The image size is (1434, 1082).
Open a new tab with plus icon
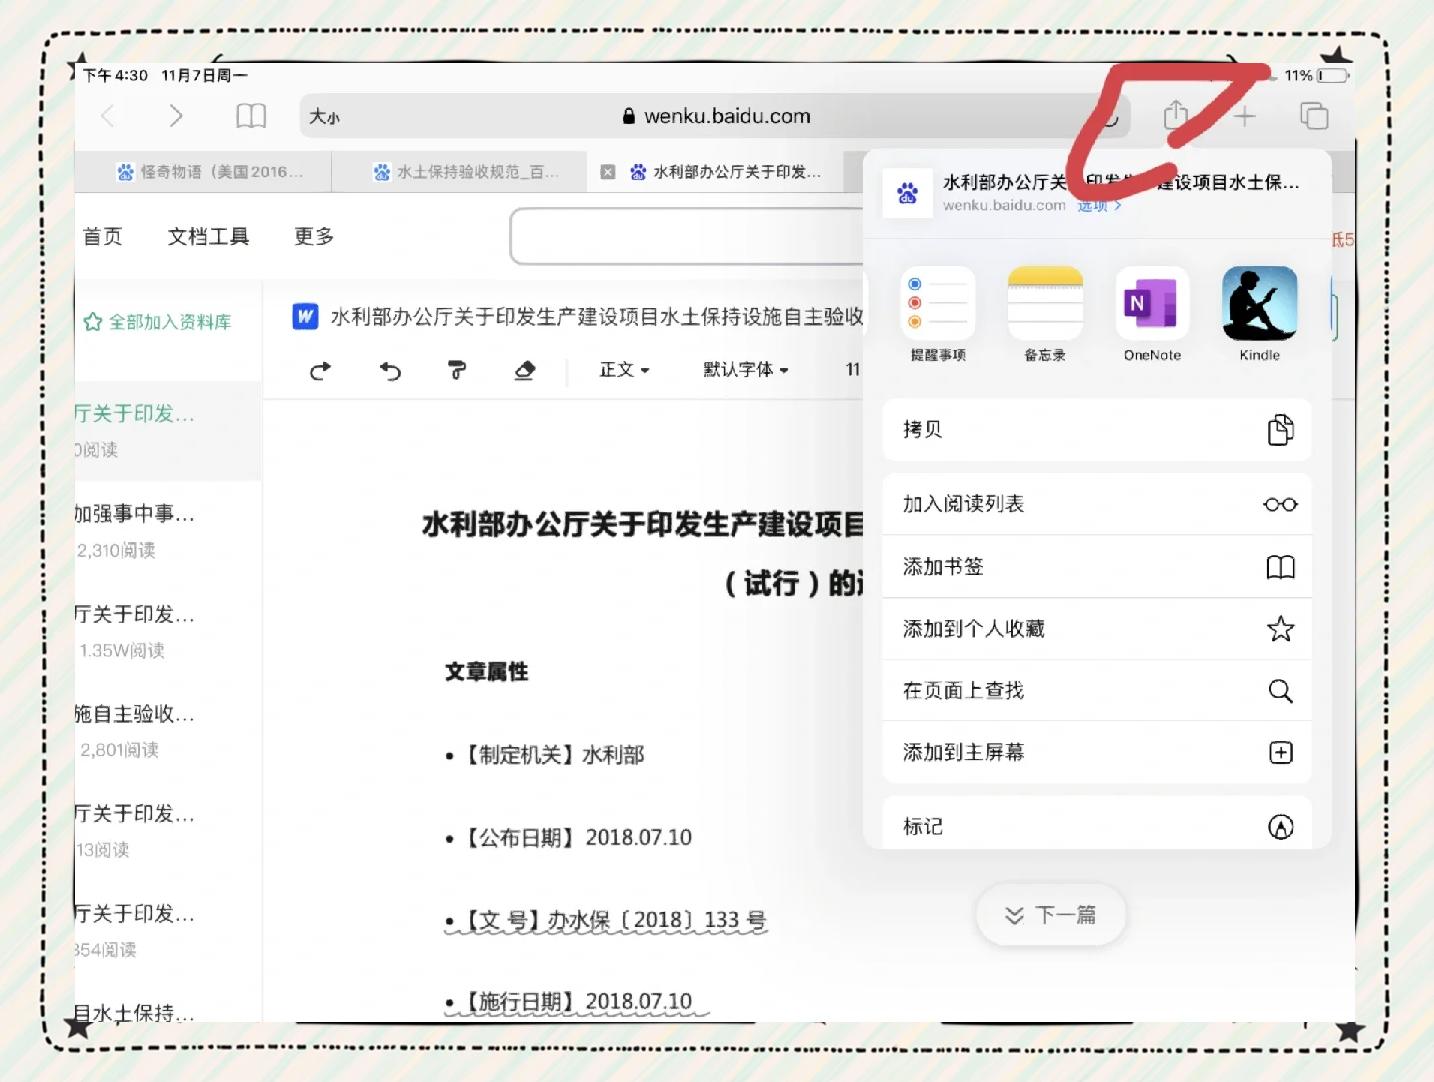(1245, 116)
